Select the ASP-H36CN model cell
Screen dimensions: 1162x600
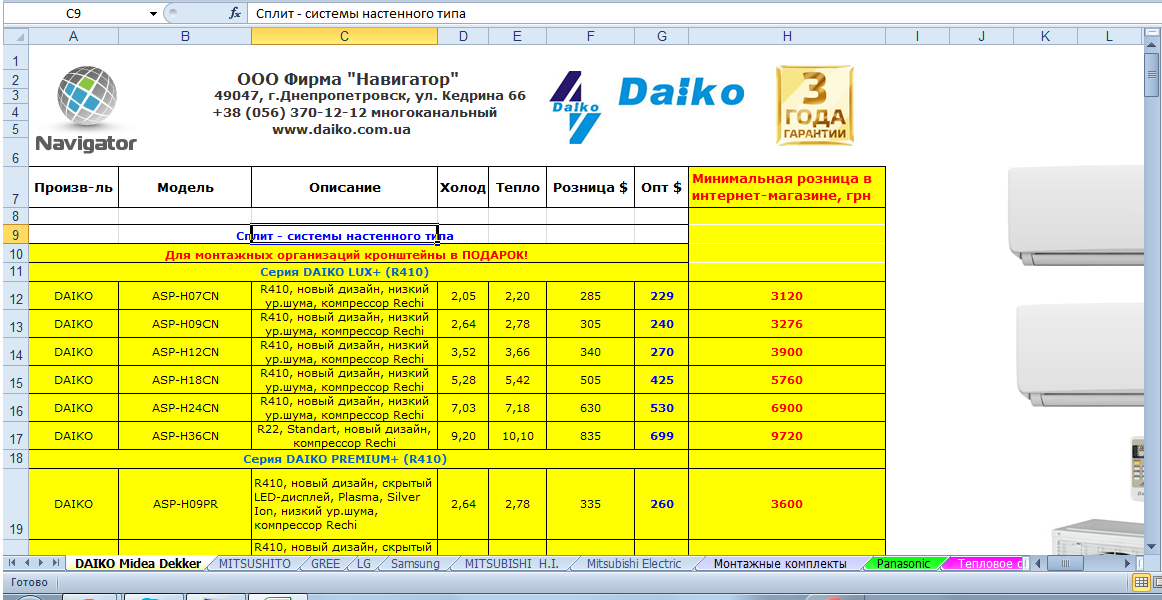click(x=185, y=436)
